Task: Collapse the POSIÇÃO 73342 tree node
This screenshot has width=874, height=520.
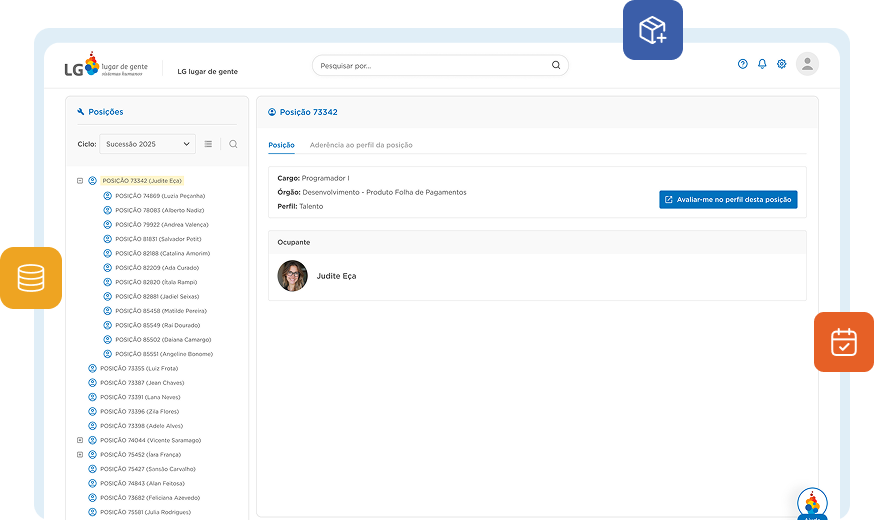Action: [80, 181]
